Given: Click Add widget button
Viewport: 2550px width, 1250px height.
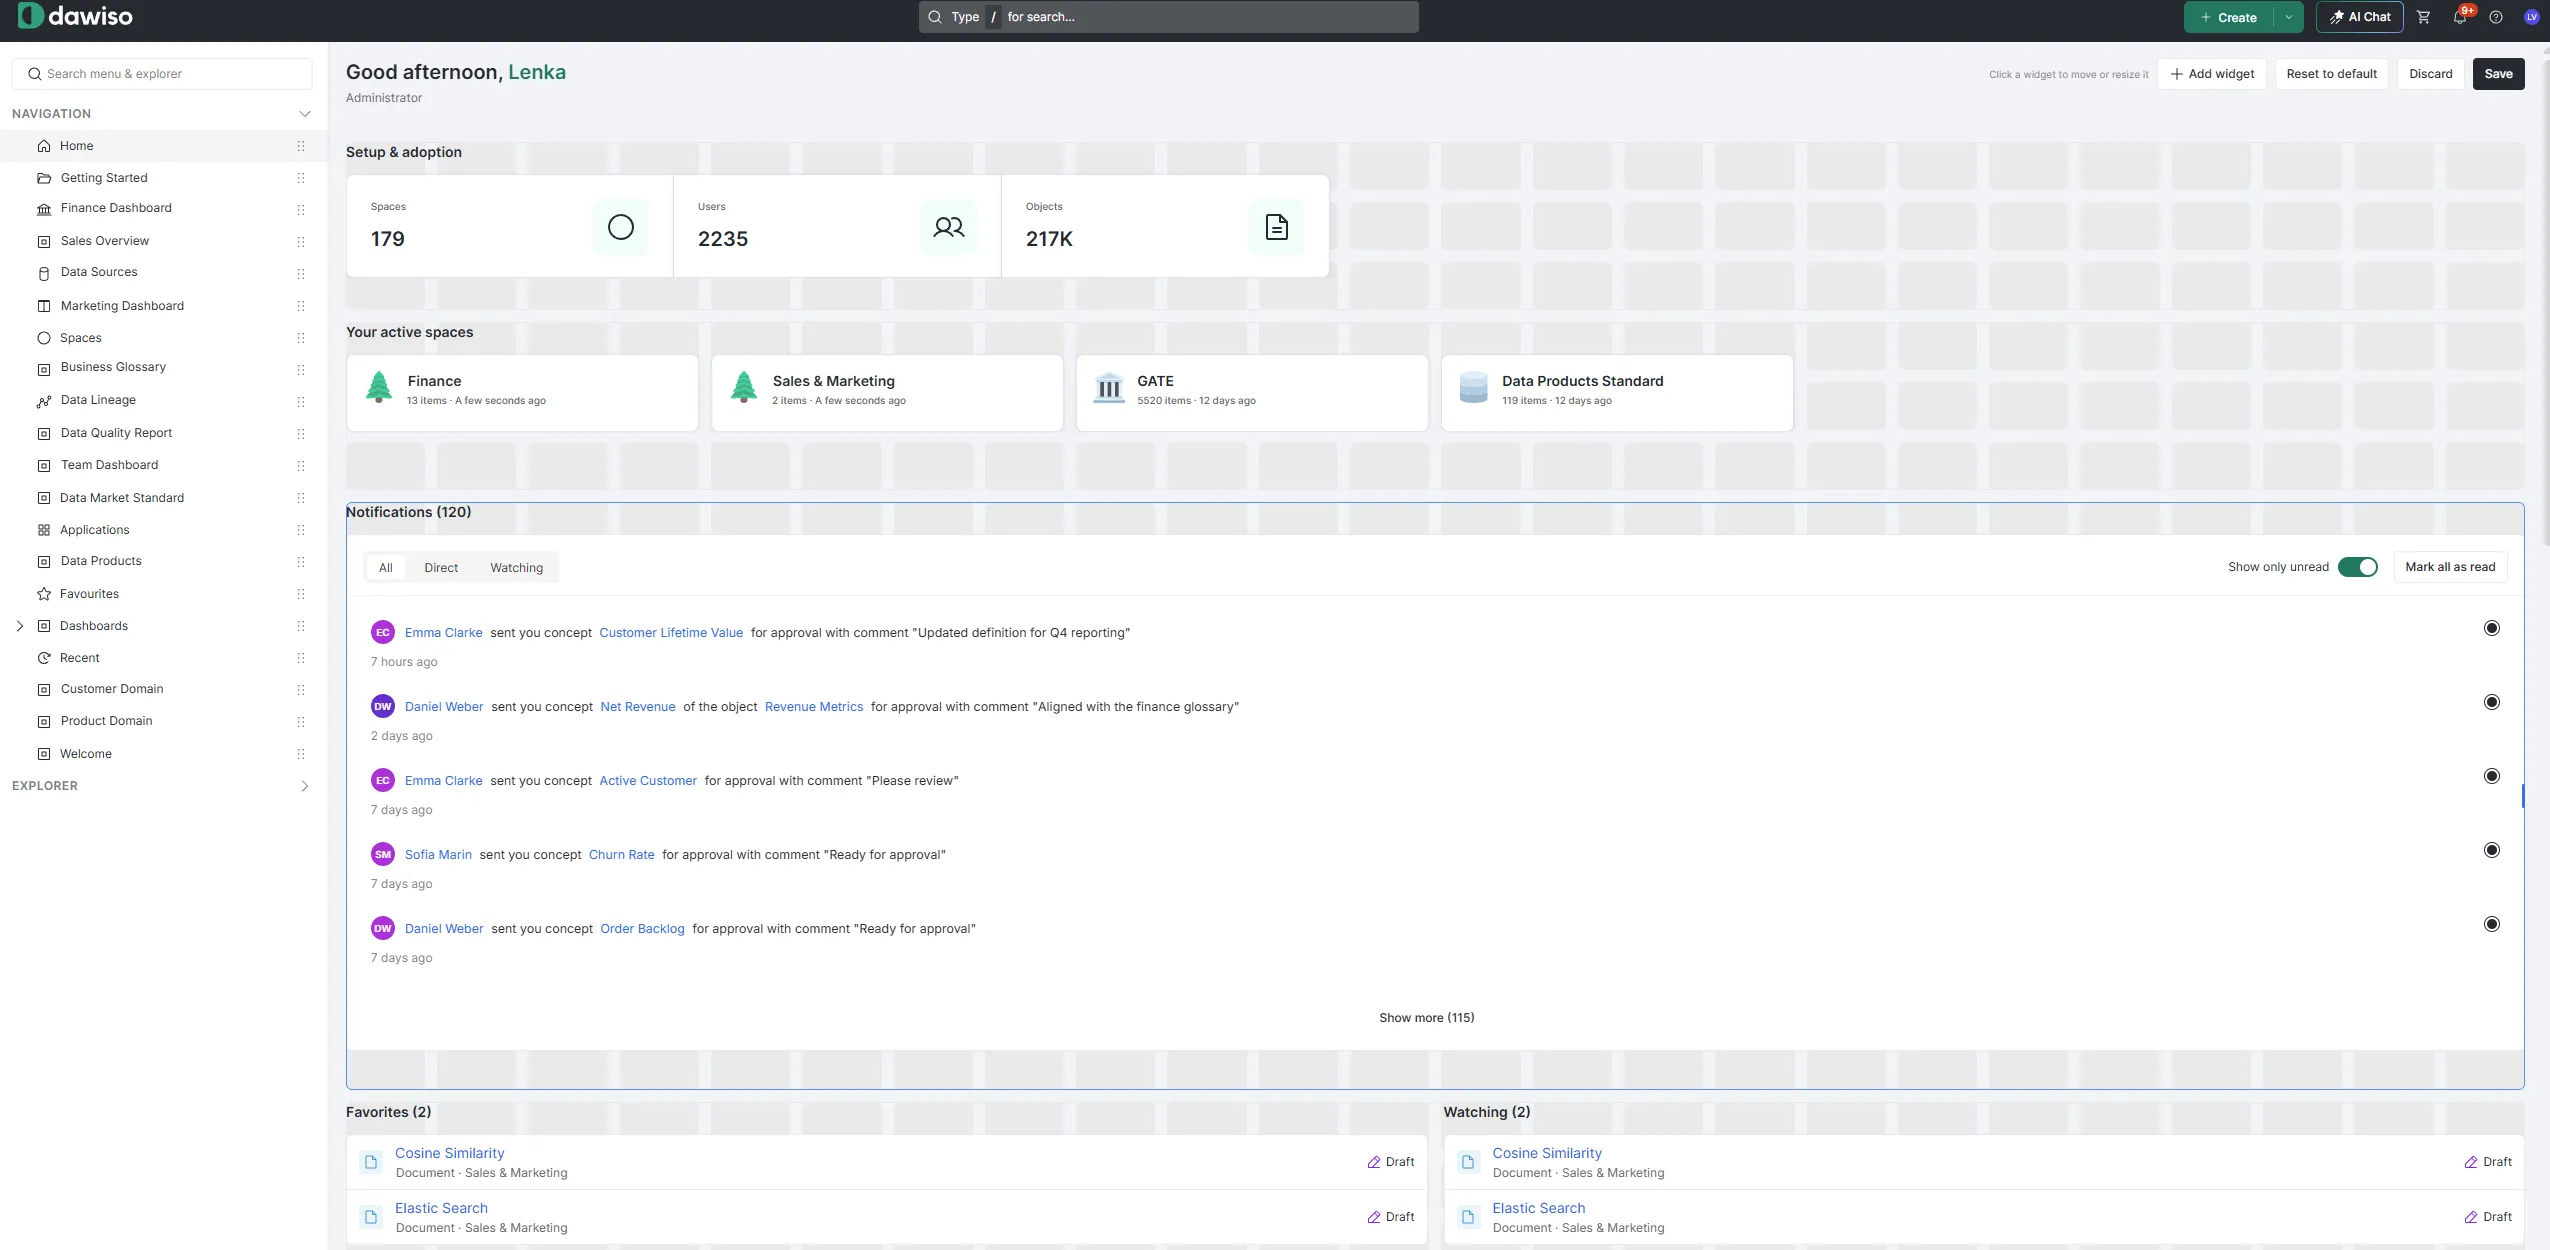Looking at the screenshot, I should tap(2212, 74).
